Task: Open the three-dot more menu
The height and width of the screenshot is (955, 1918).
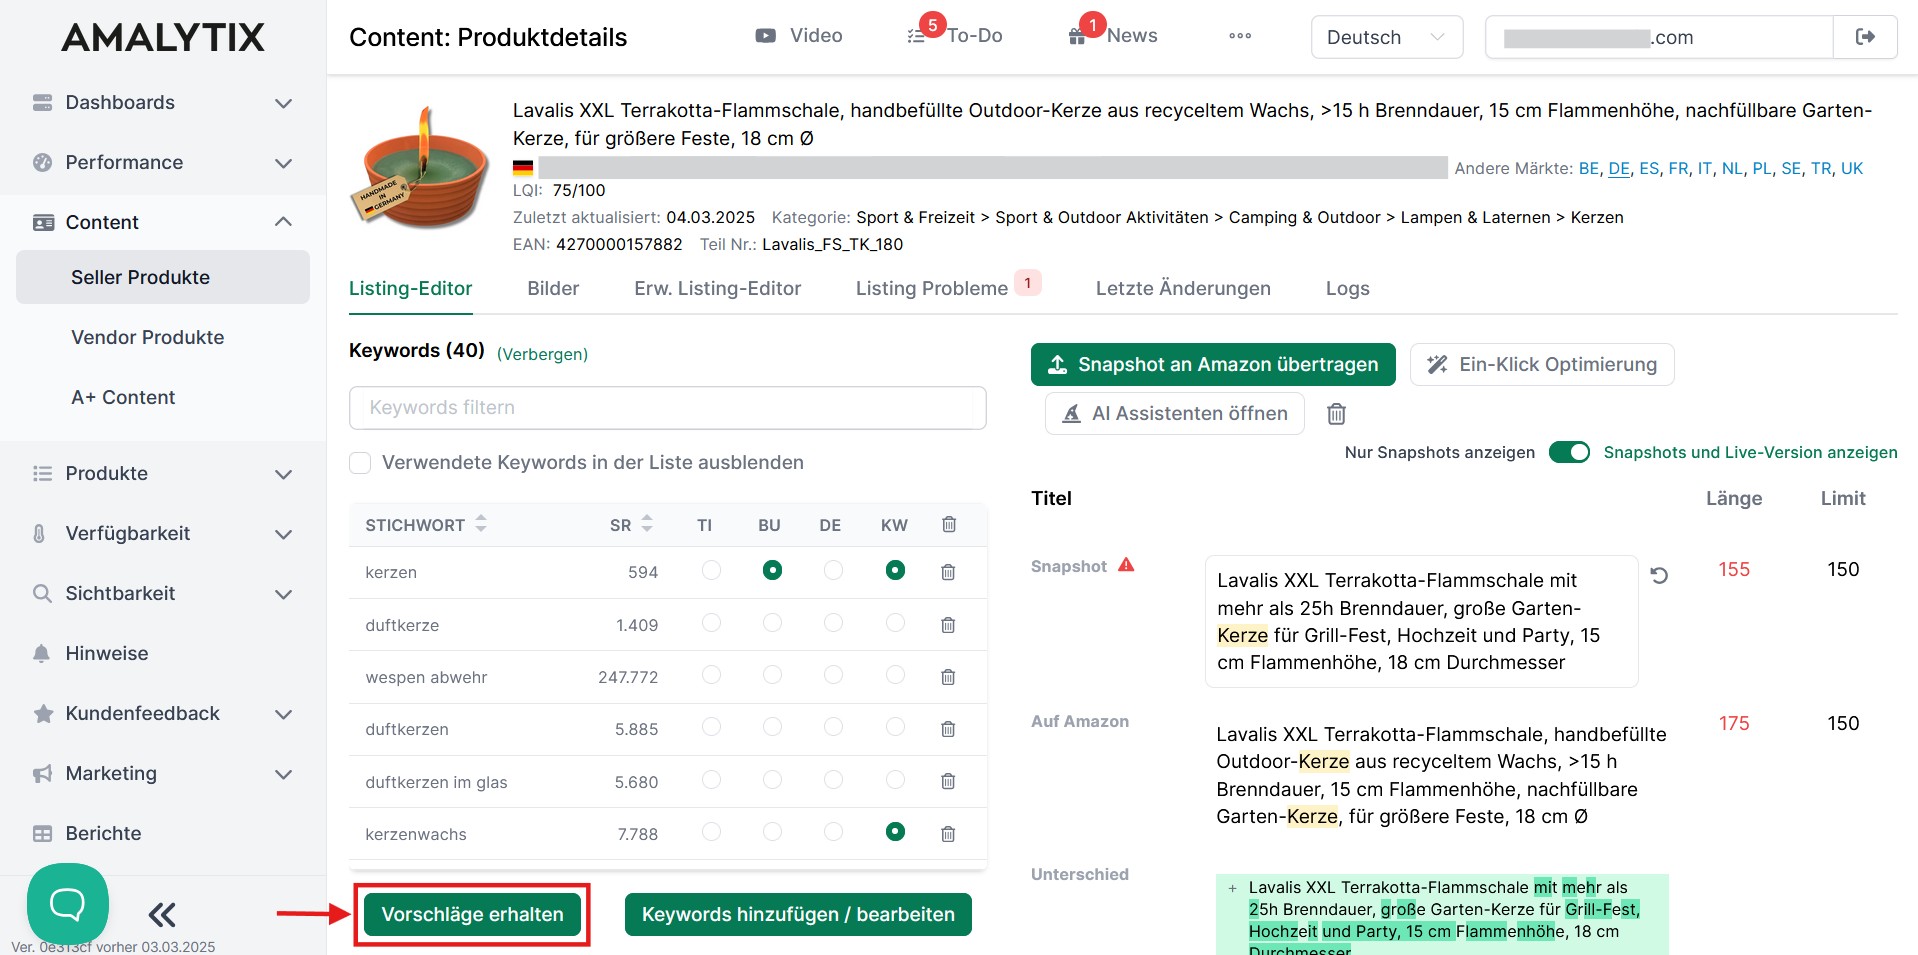Action: (1240, 36)
